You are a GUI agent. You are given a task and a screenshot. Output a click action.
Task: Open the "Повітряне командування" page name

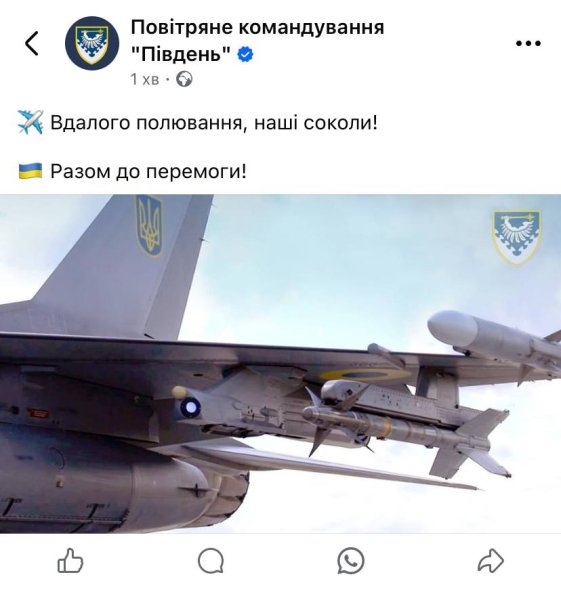coord(258,28)
